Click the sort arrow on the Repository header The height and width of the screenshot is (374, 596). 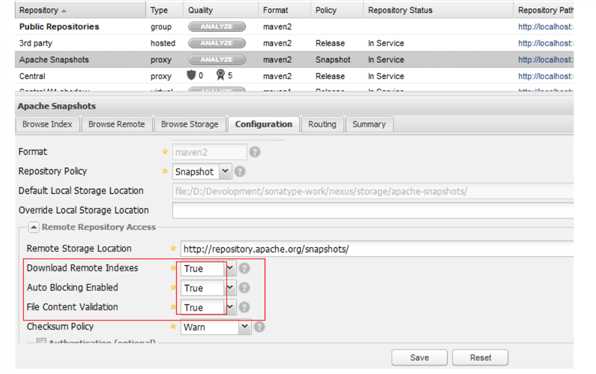pos(64,11)
